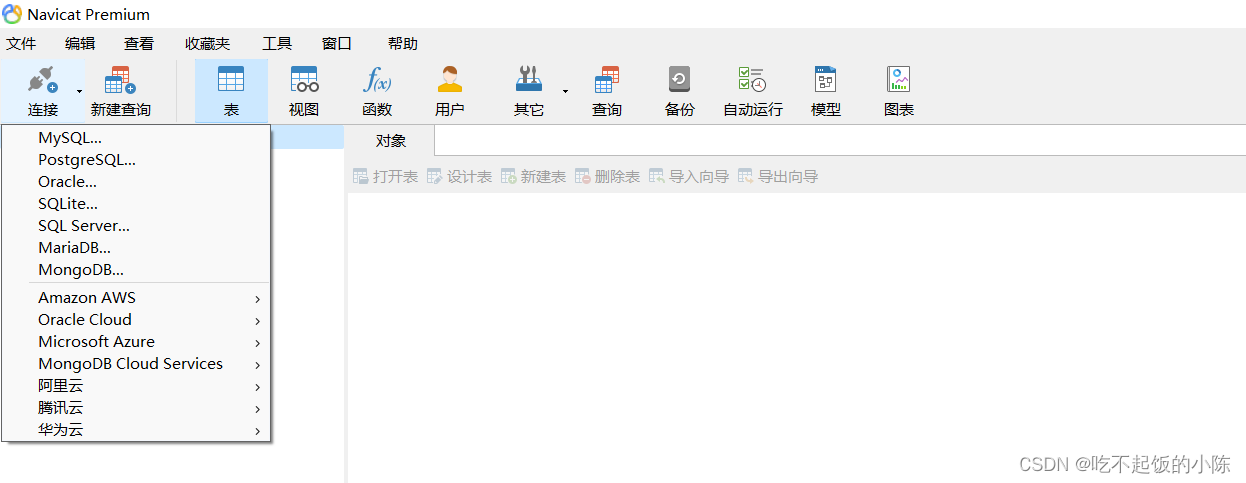Choose PostgreSQL... connection type
The width and height of the screenshot is (1246, 483).
136,159
